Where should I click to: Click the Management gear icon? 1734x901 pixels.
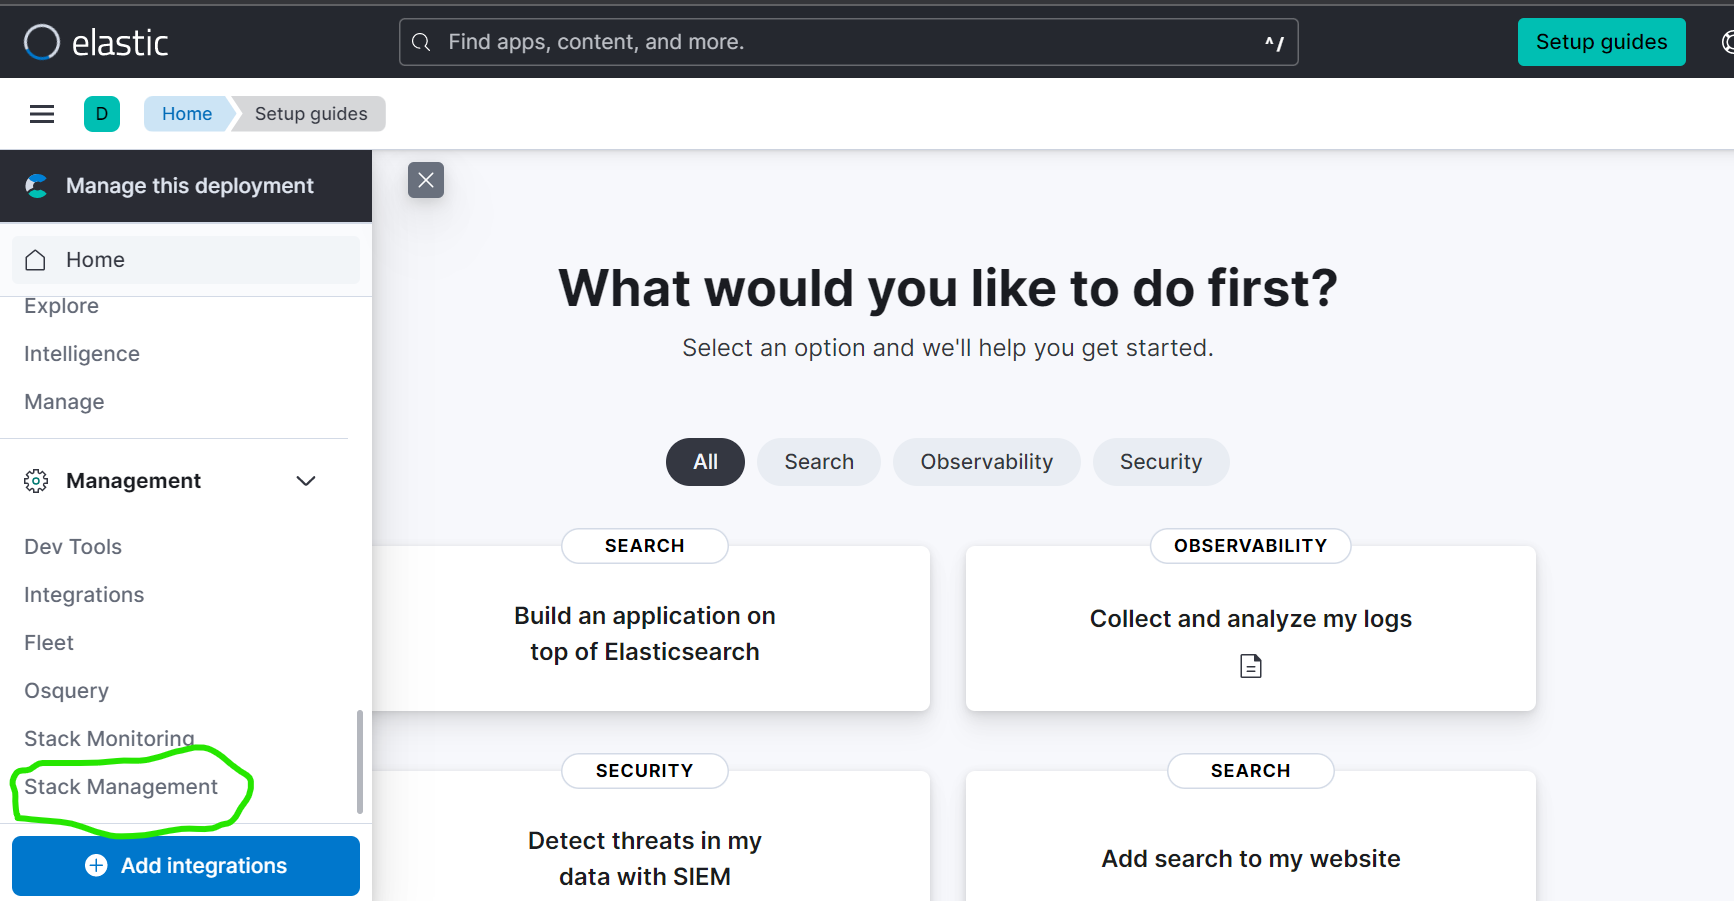tap(36, 481)
